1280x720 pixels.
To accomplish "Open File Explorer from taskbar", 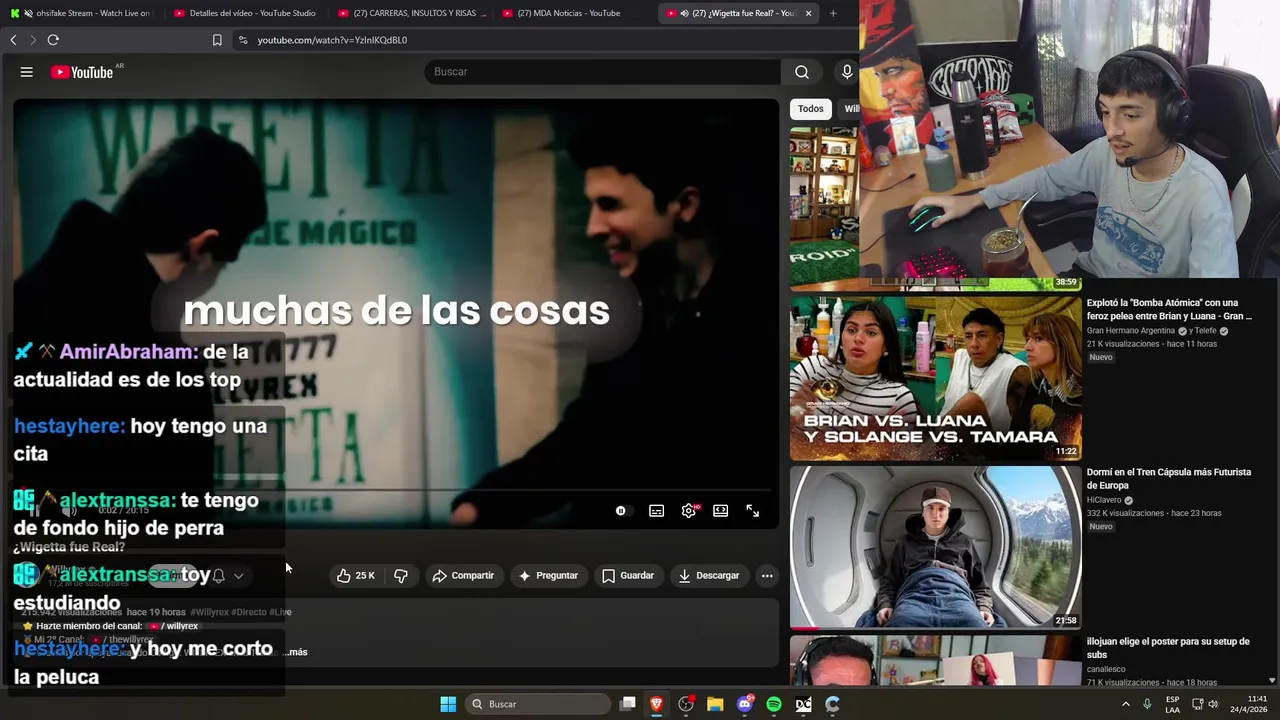I will pyautogui.click(x=715, y=704).
